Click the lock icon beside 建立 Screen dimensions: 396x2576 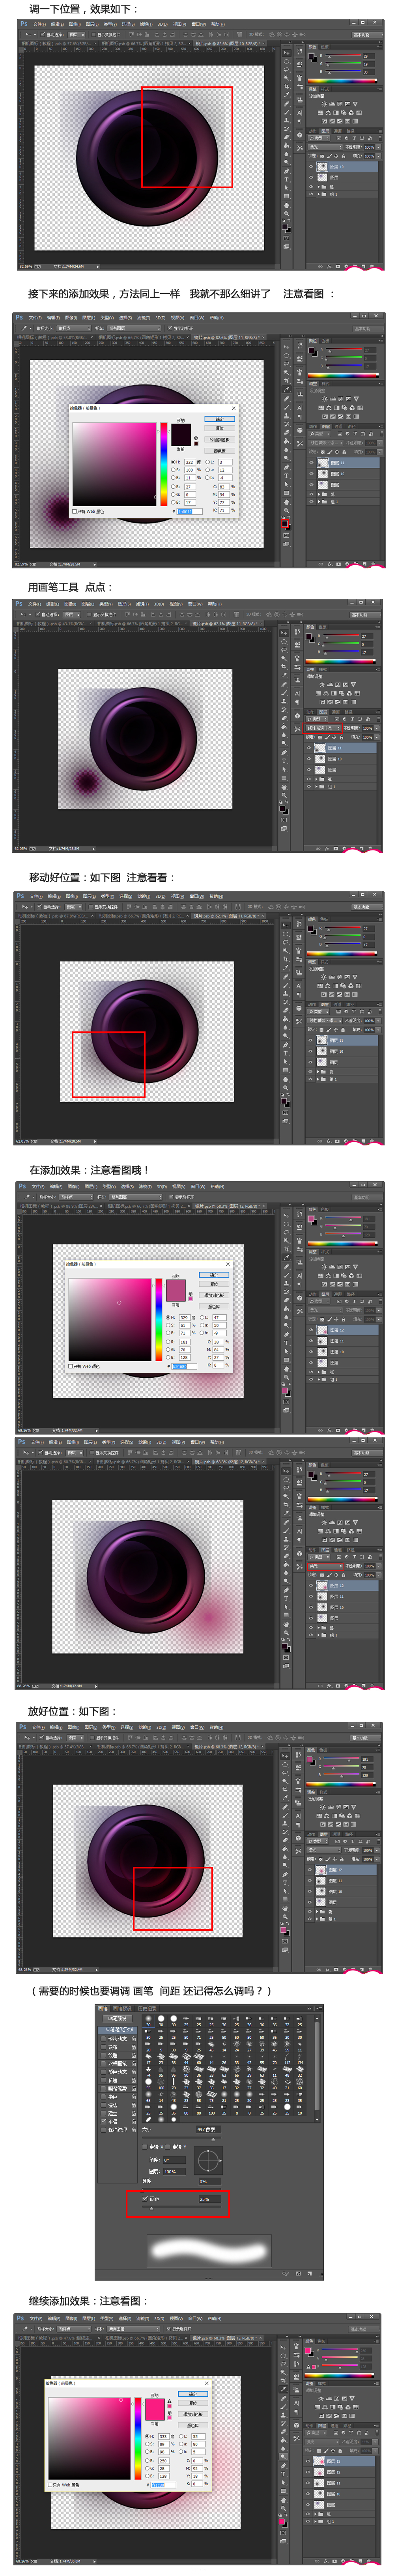pyautogui.click(x=134, y=2113)
